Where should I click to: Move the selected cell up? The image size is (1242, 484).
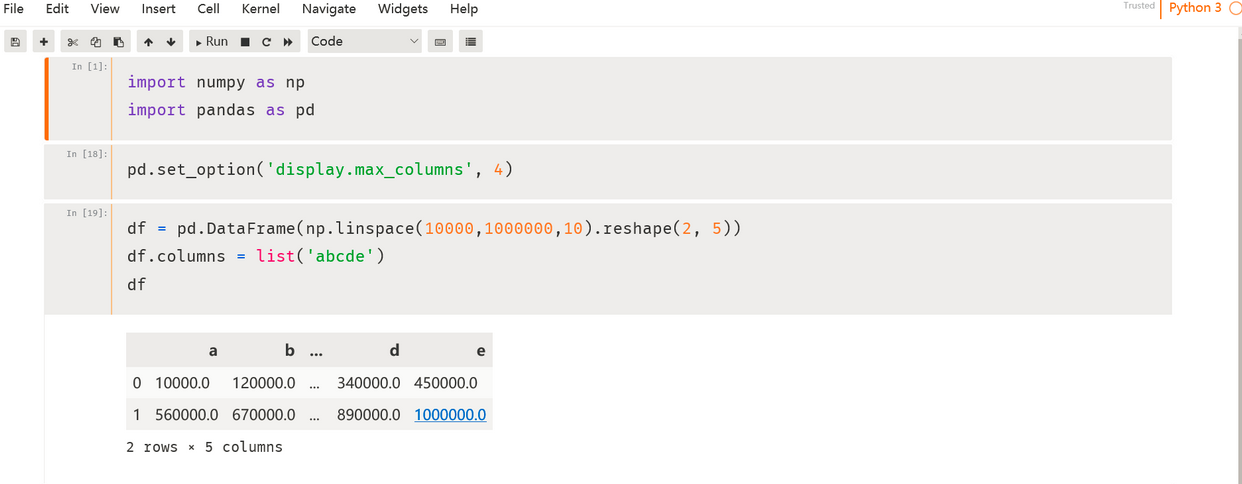(148, 42)
